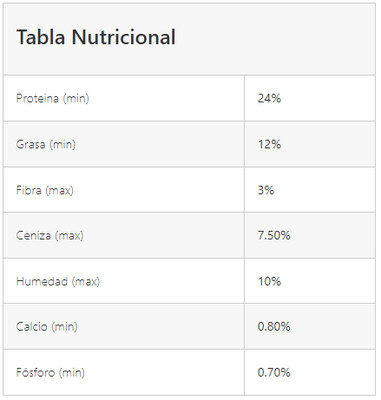This screenshot has height=400, width=381.
Task: Click the 0.70% phosphorus value
Action: [x=274, y=372]
